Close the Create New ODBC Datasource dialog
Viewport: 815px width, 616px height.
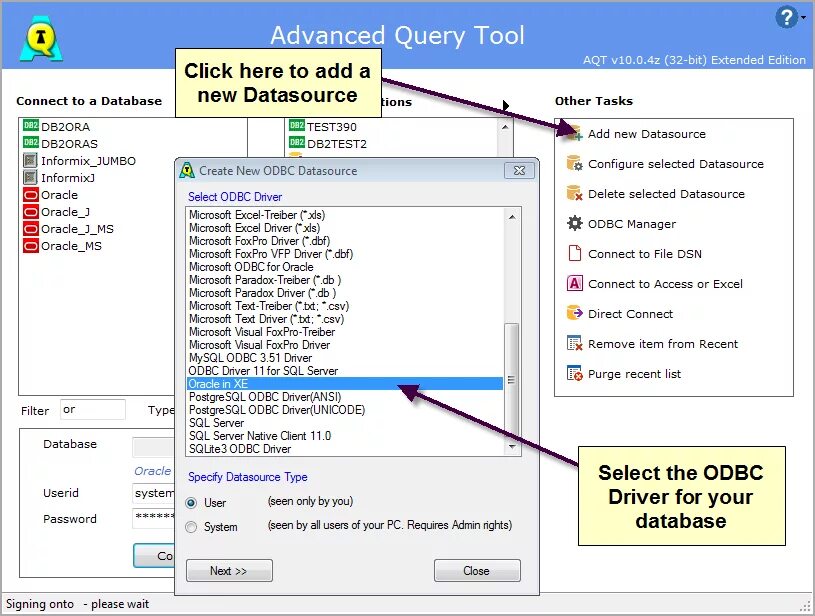point(519,171)
